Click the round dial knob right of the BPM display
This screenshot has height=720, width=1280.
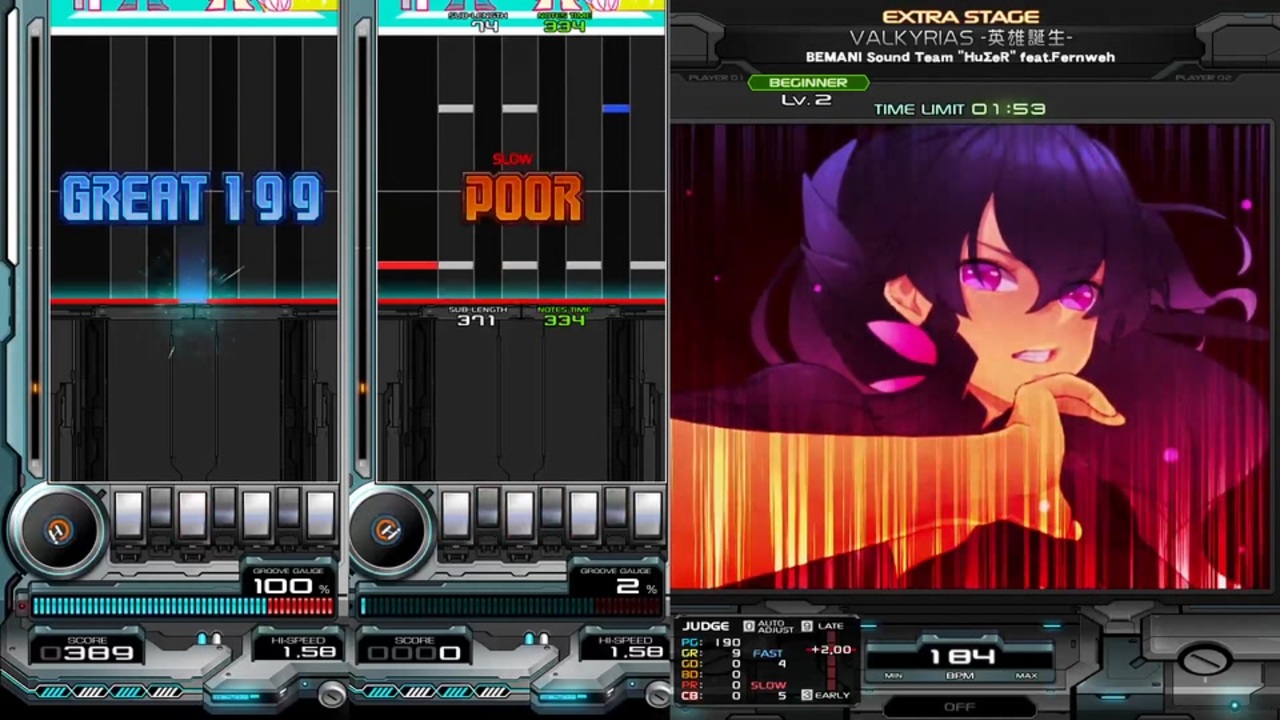coord(1204,660)
